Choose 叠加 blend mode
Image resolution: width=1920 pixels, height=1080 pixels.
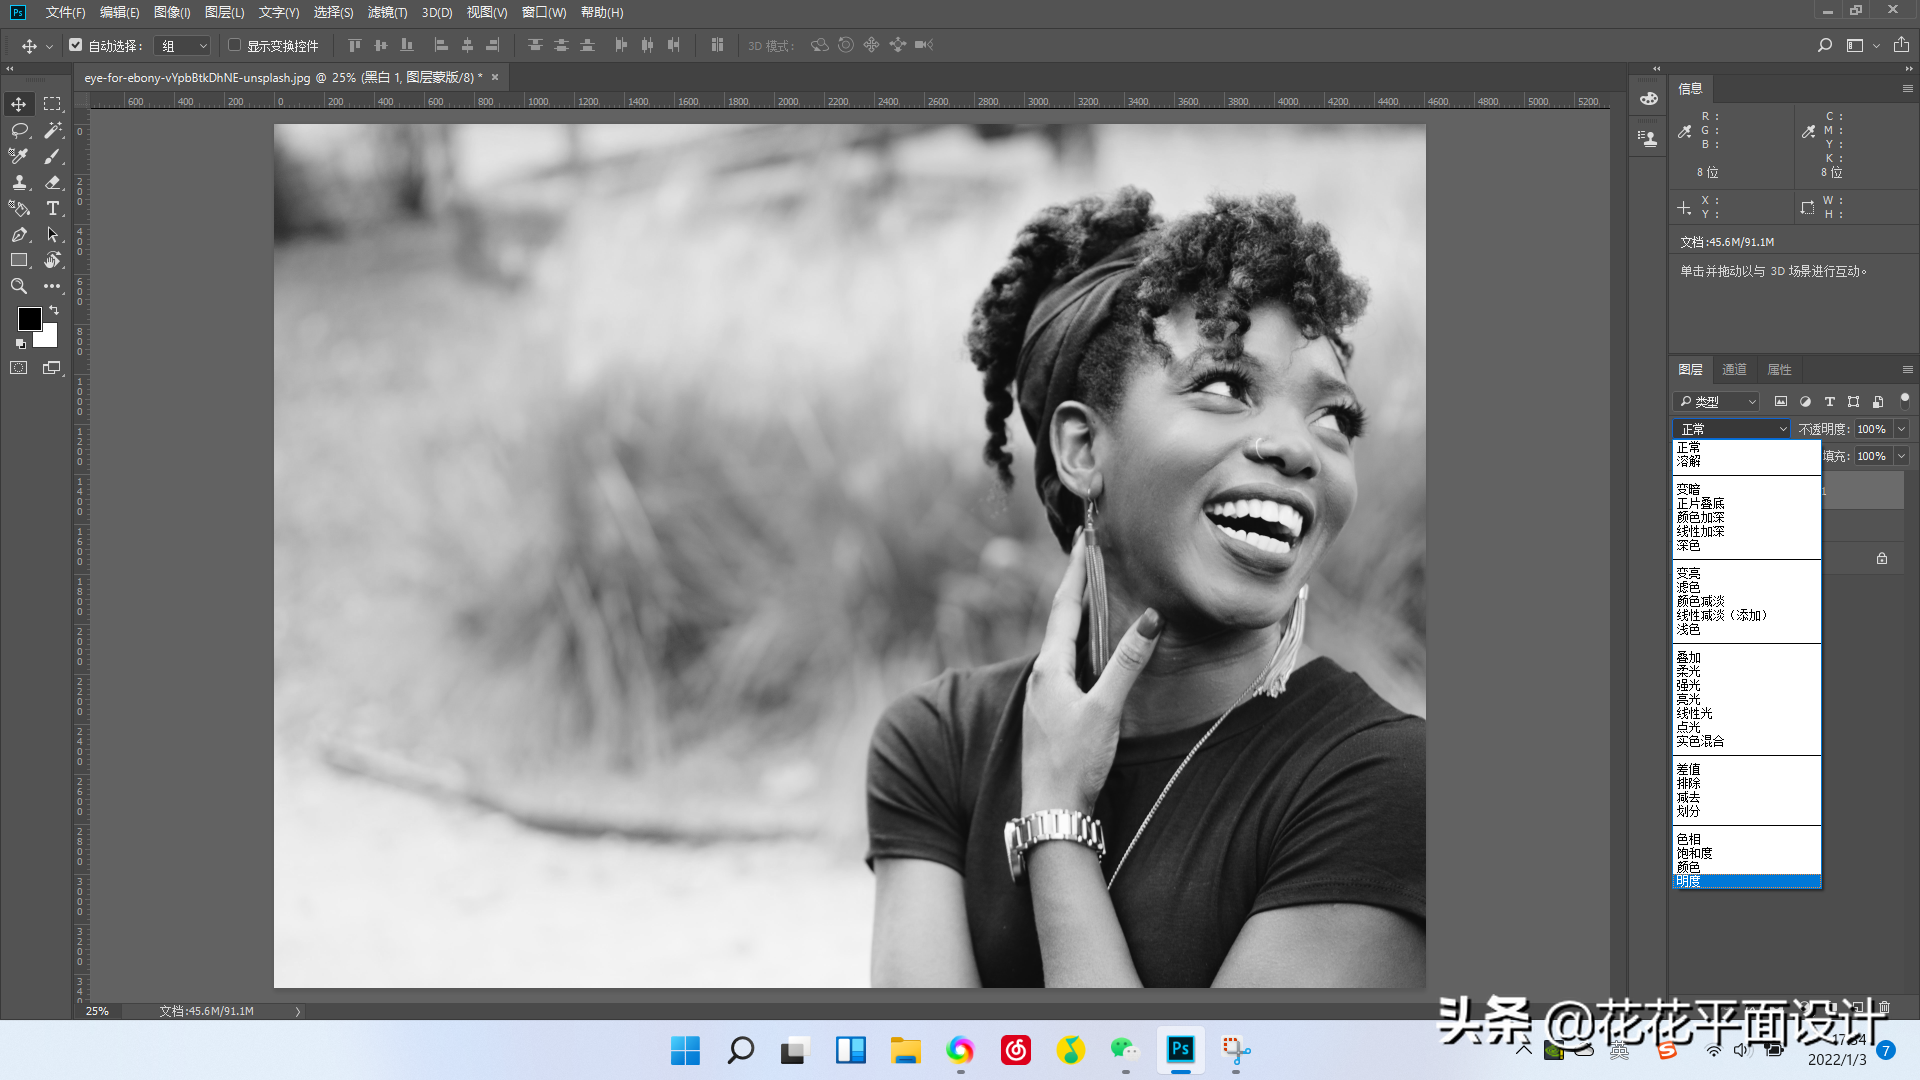pyautogui.click(x=1746, y=658)
